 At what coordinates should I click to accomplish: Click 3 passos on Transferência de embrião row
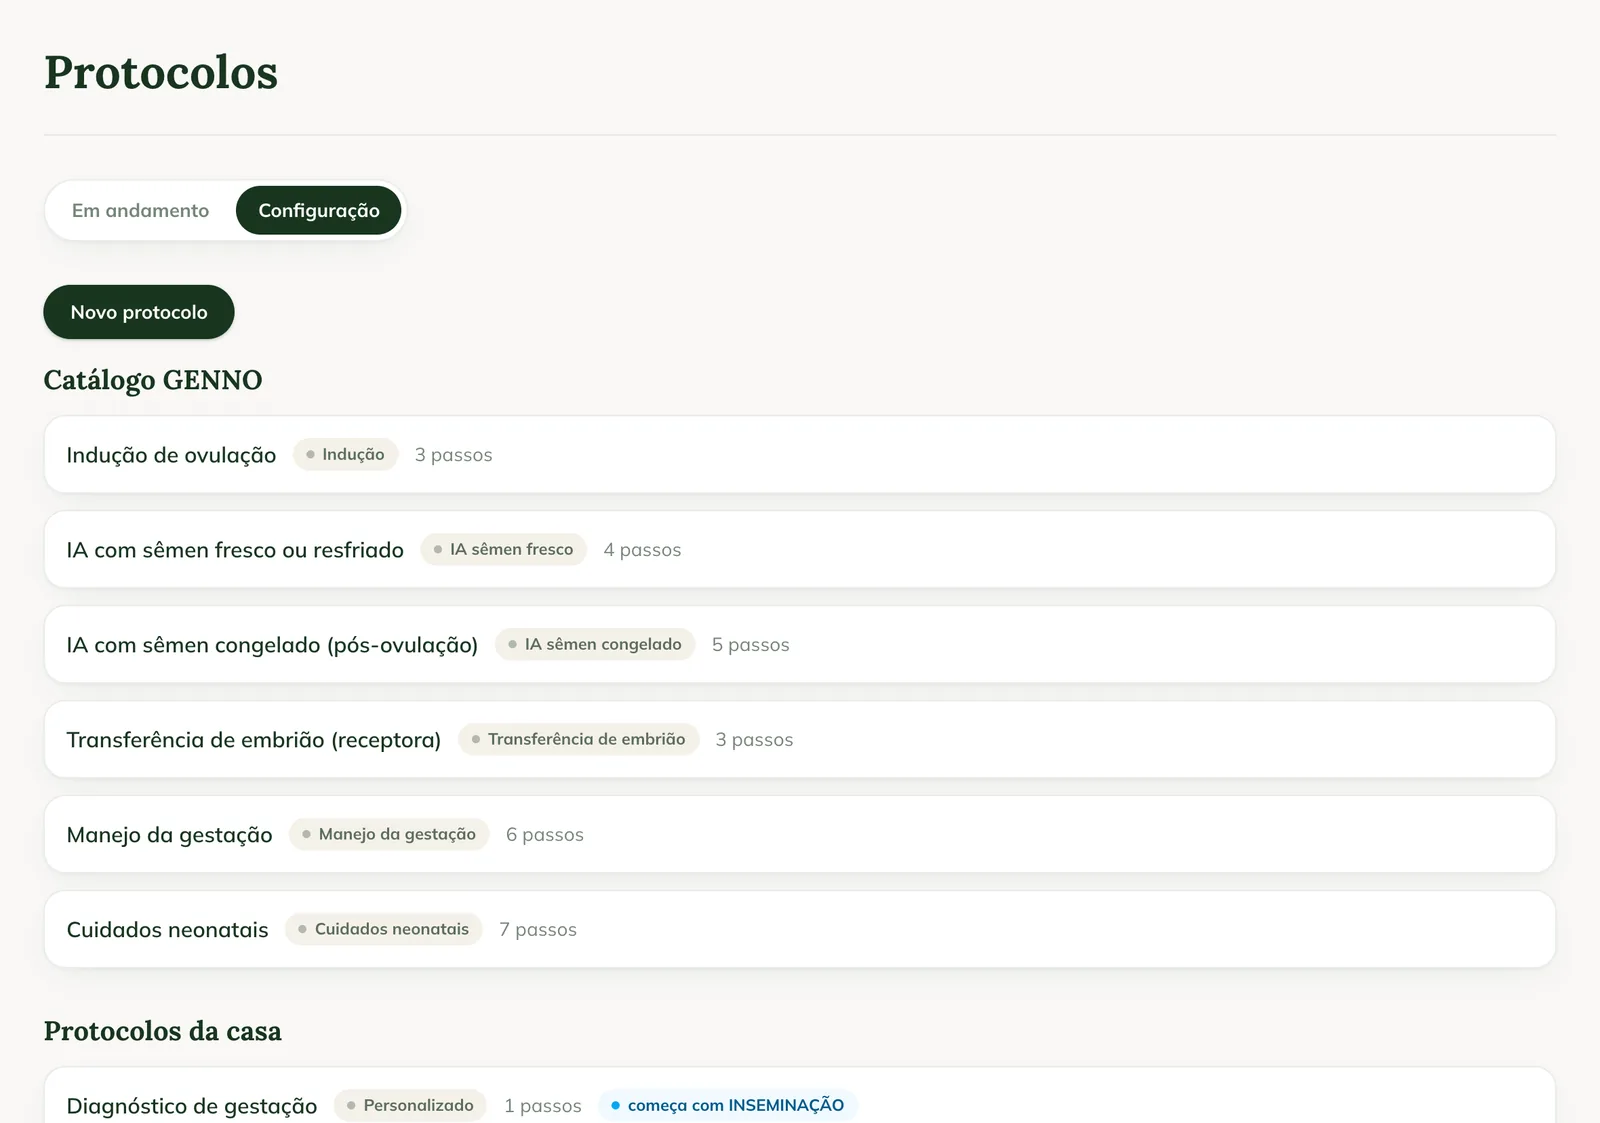tap(754, 740)
